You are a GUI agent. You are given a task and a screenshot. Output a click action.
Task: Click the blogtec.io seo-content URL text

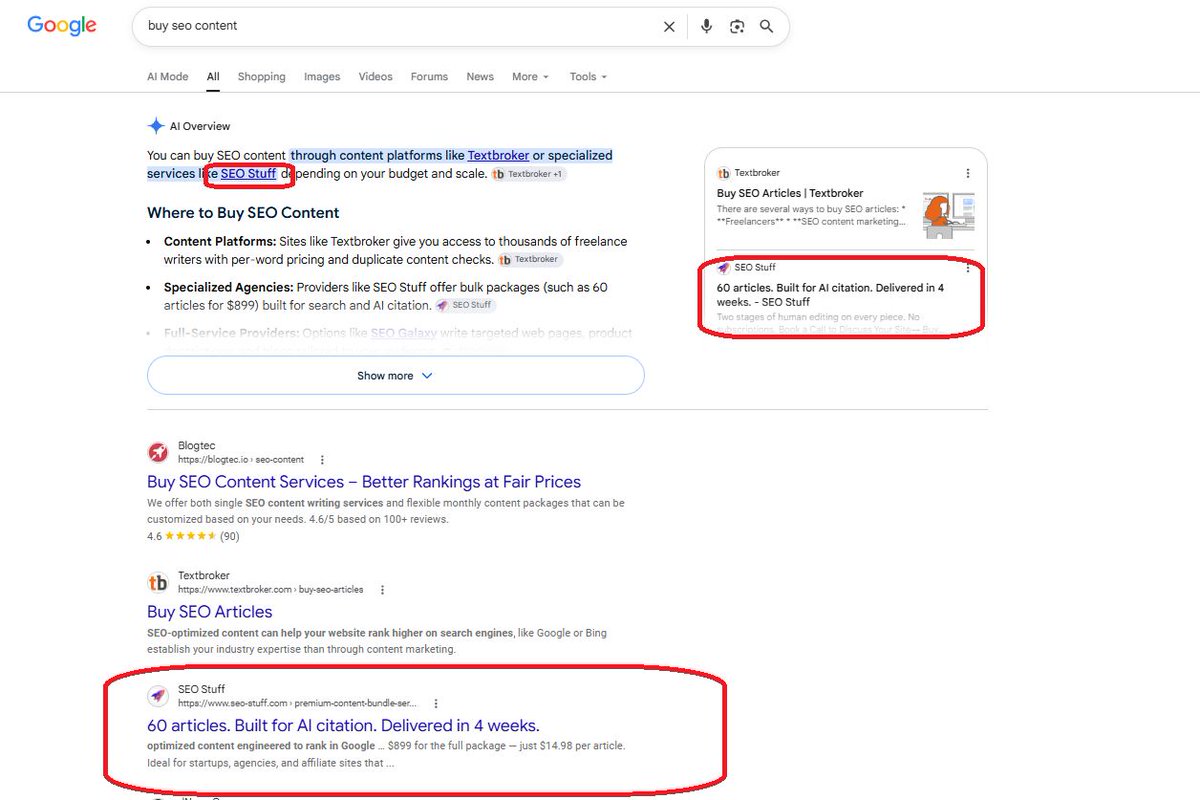tap(241, 460)
